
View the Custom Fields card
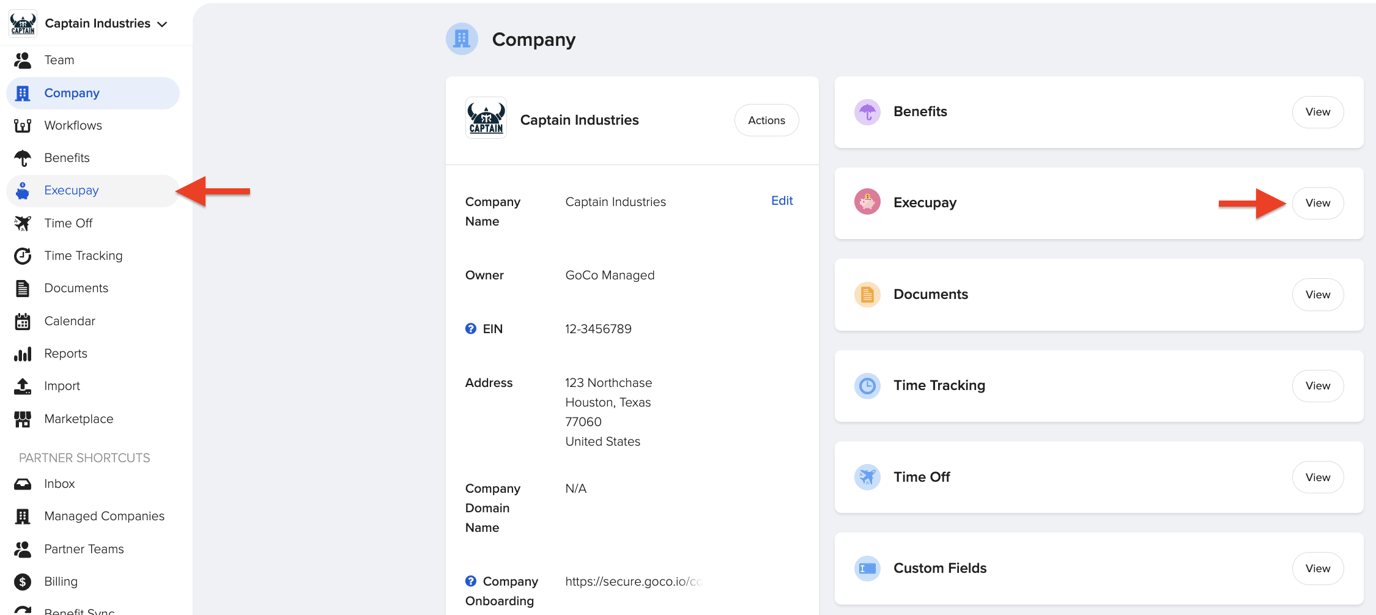pos(1317,568)
